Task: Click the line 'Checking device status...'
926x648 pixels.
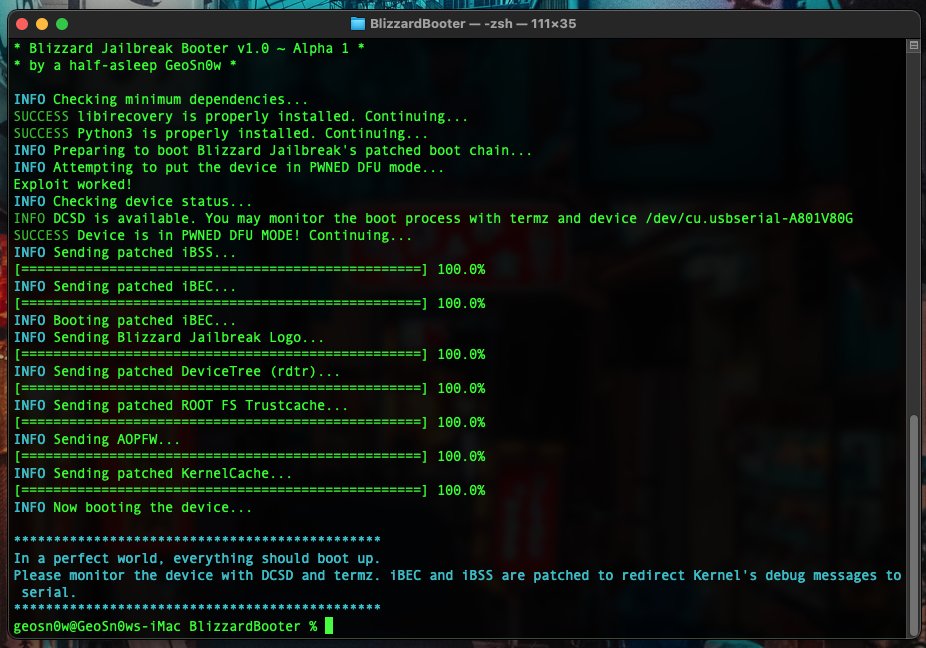Action: (152, 201)
